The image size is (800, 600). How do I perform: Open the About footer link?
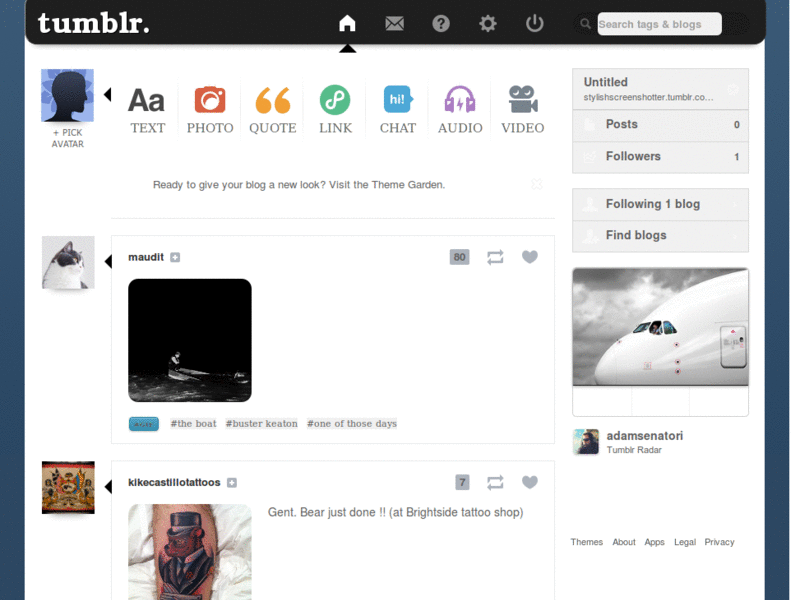pyautogui.click(x=623, y=542)
